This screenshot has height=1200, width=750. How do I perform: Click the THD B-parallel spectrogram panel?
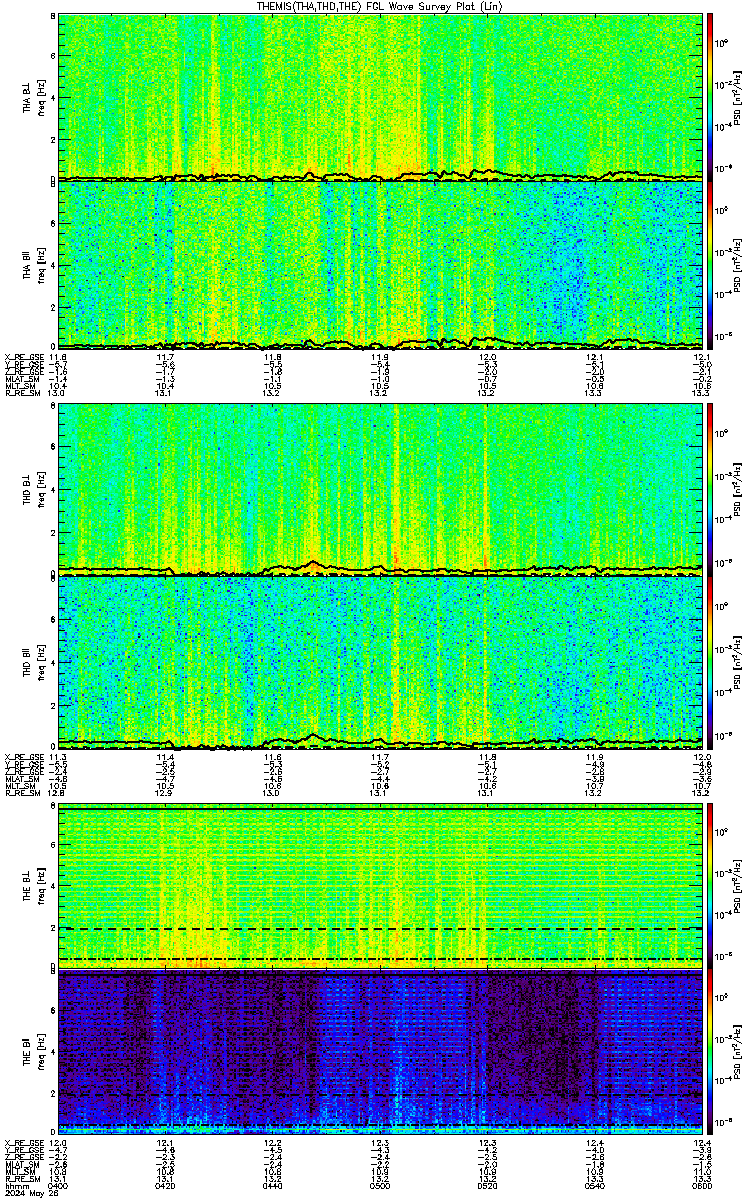tap(379, 661)
